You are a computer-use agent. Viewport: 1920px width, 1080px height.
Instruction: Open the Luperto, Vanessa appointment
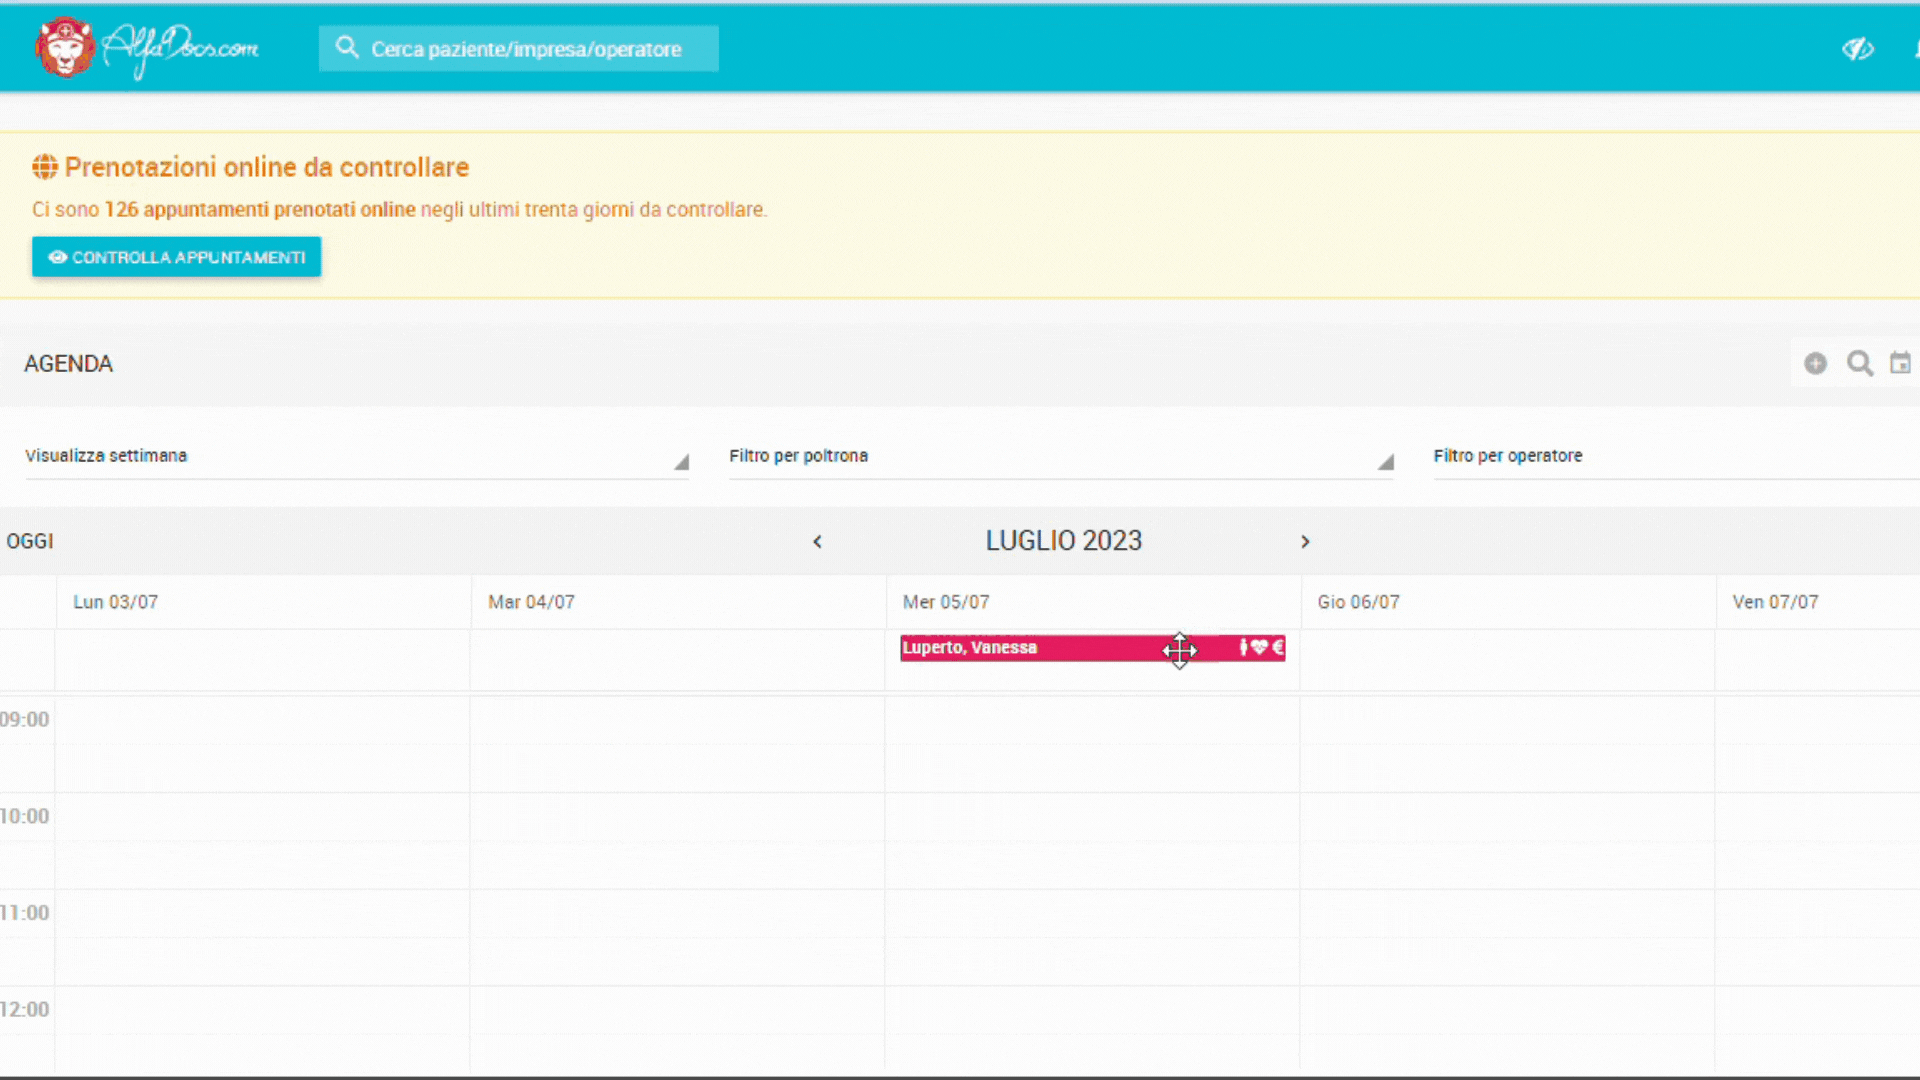(1092, 648)
